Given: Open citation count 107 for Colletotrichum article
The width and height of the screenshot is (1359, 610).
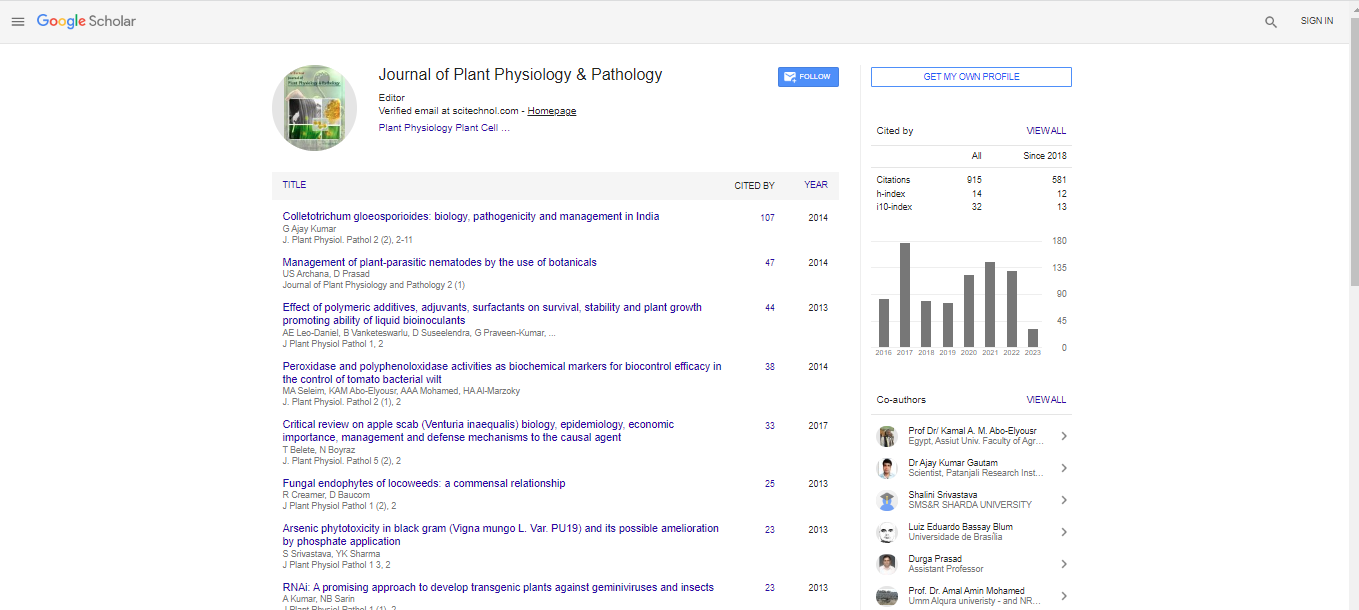Looking at the screenshot, I should [x=767, y=218].
